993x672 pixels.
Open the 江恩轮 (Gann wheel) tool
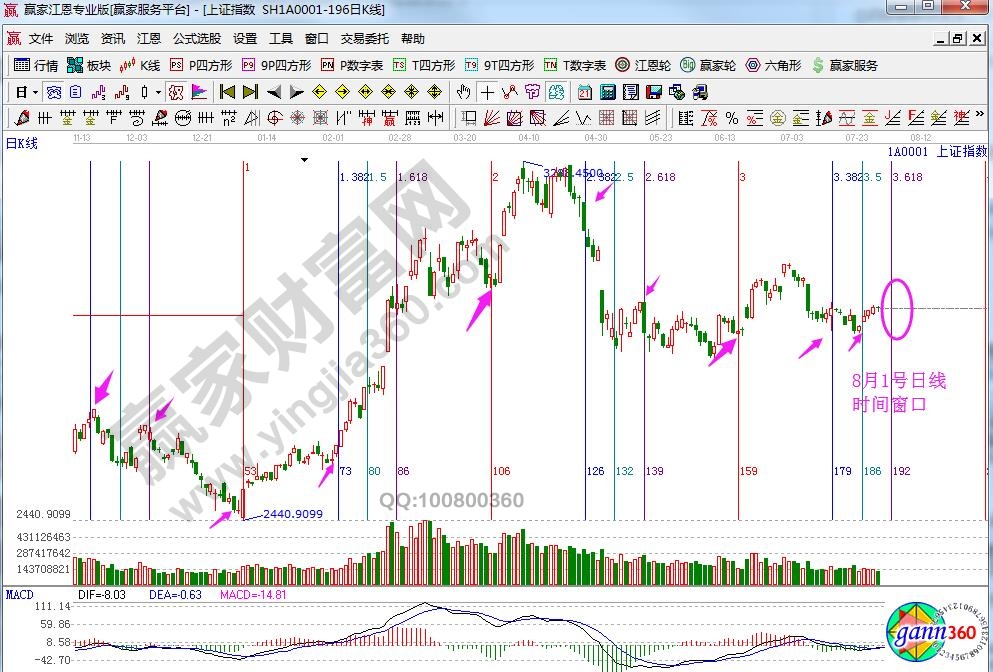pyautogui.click(x=642, y=65)
